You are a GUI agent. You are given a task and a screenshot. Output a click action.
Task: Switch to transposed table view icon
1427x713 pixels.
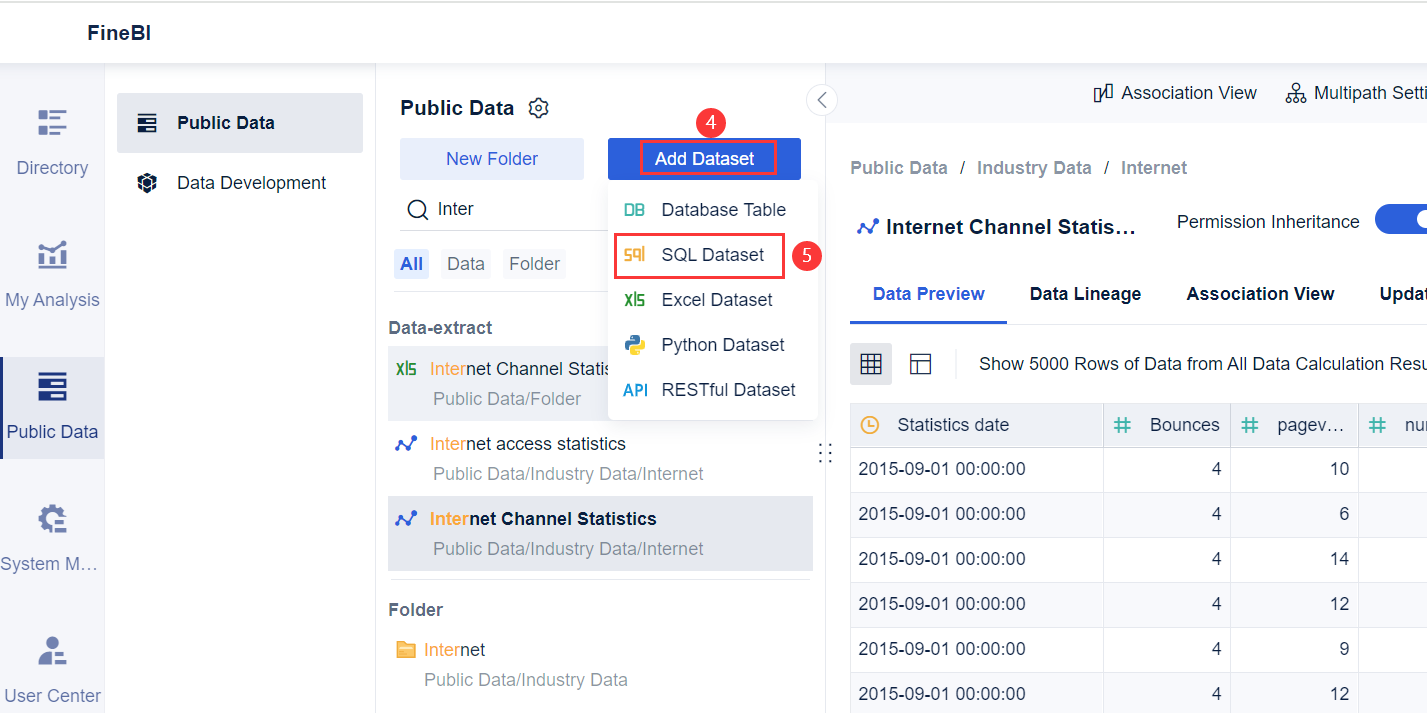tap(920, 364)
